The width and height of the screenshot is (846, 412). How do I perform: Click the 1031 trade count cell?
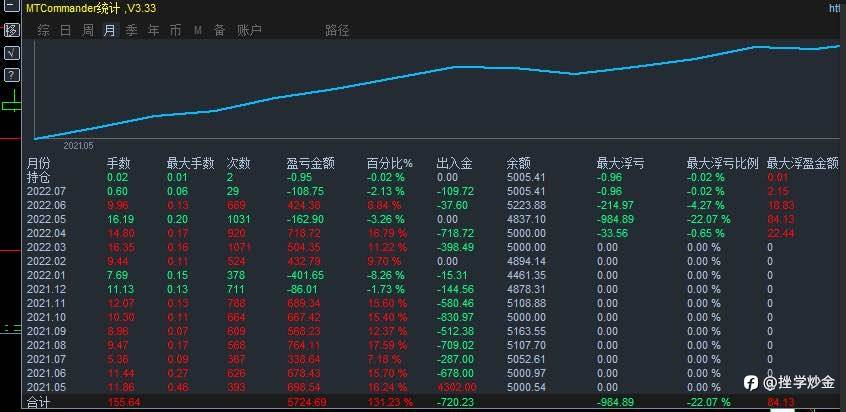(239, 219)
